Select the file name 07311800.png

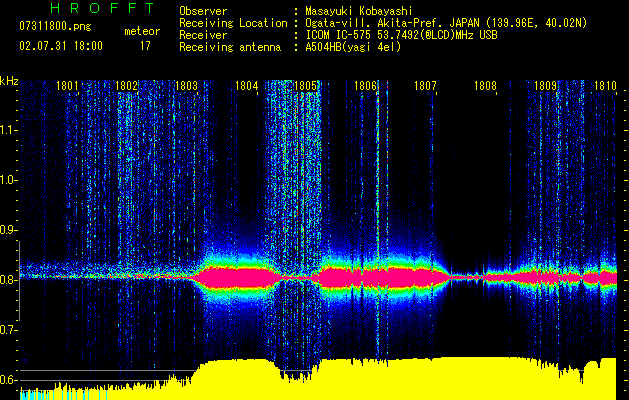[55, 26]
